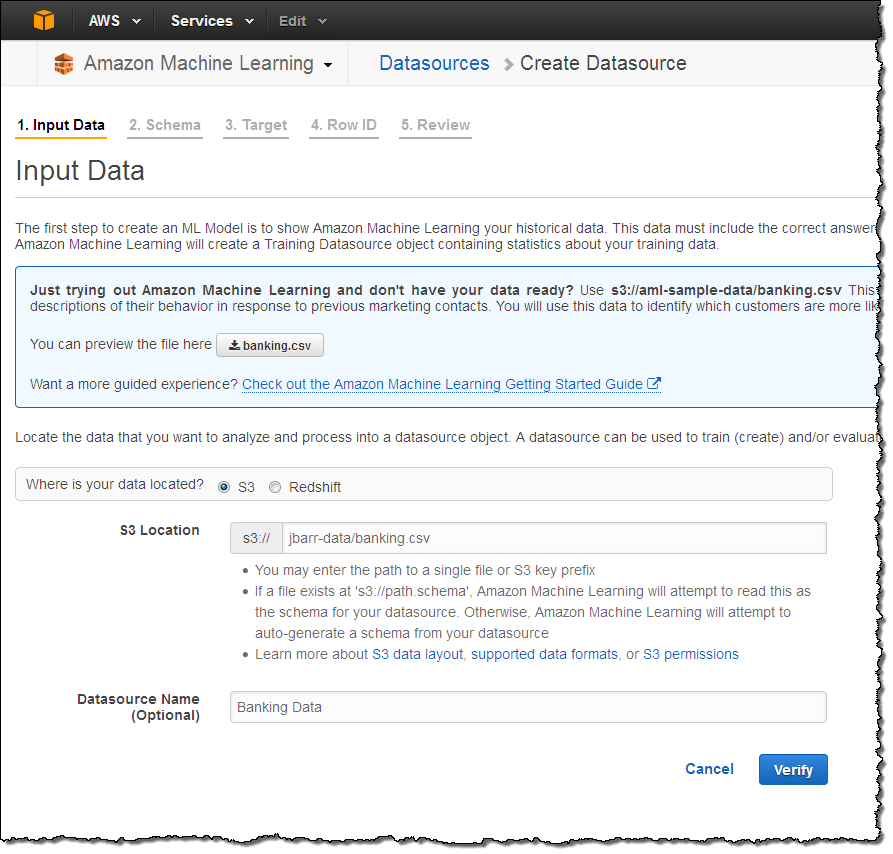Jump to the 5. Review step
Image resolution: width=893 pixels, height=854 pixels.
click(x=435, y=125)
